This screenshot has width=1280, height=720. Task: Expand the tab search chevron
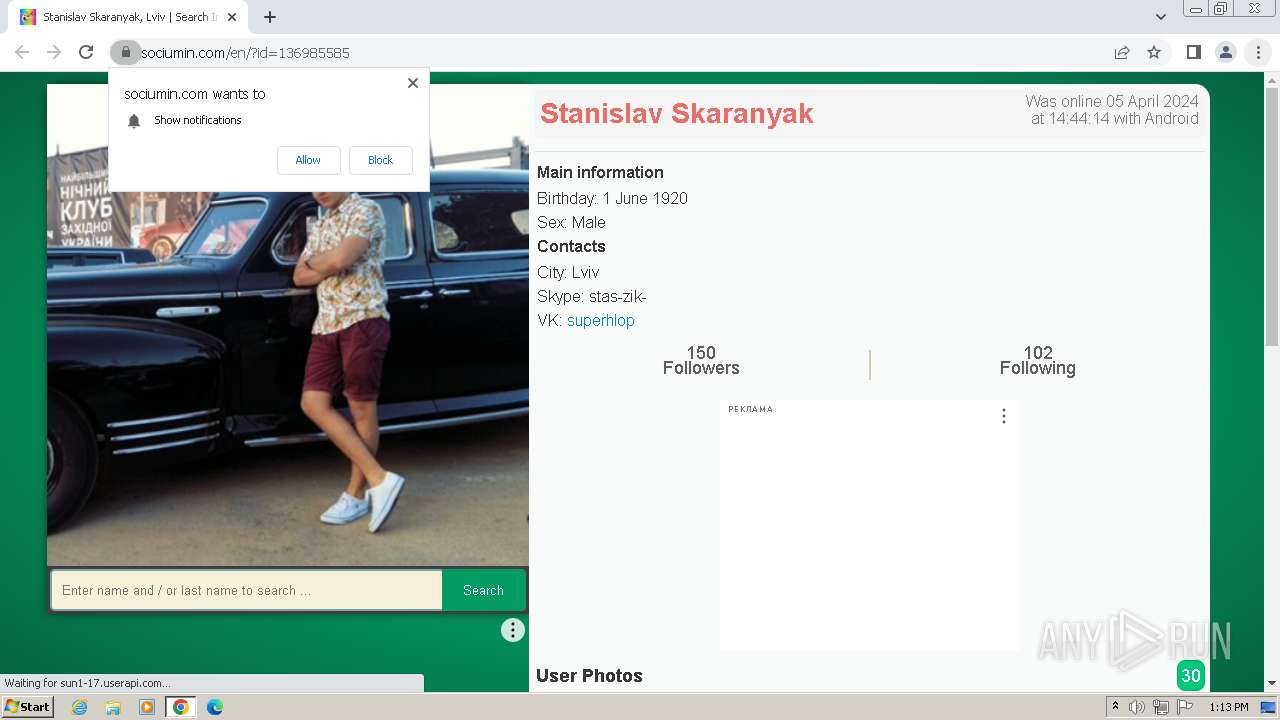tap(1161, 17)
